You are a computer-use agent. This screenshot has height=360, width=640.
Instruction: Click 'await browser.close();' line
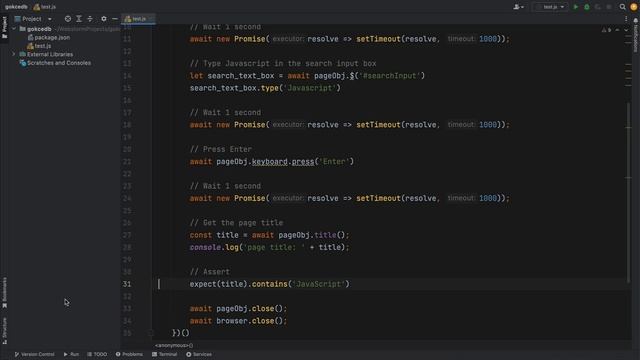[x=238, y=321]
